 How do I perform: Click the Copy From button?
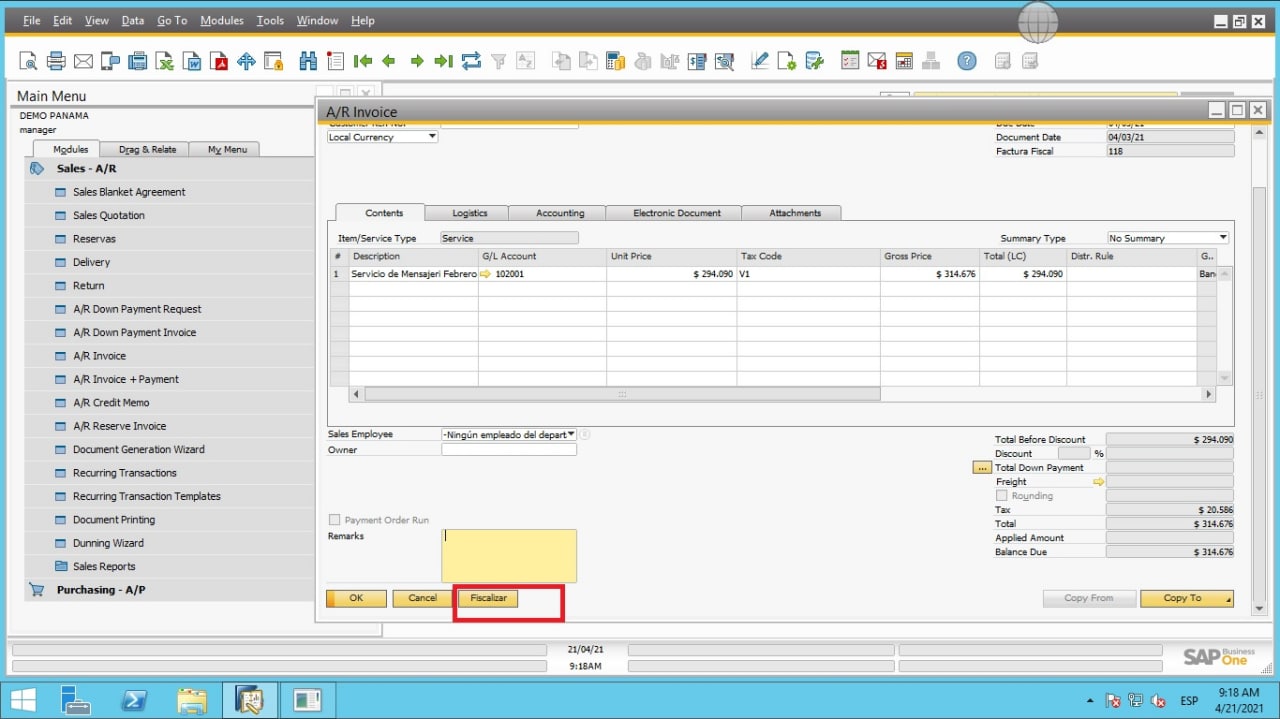click(x=1089, y=598)
